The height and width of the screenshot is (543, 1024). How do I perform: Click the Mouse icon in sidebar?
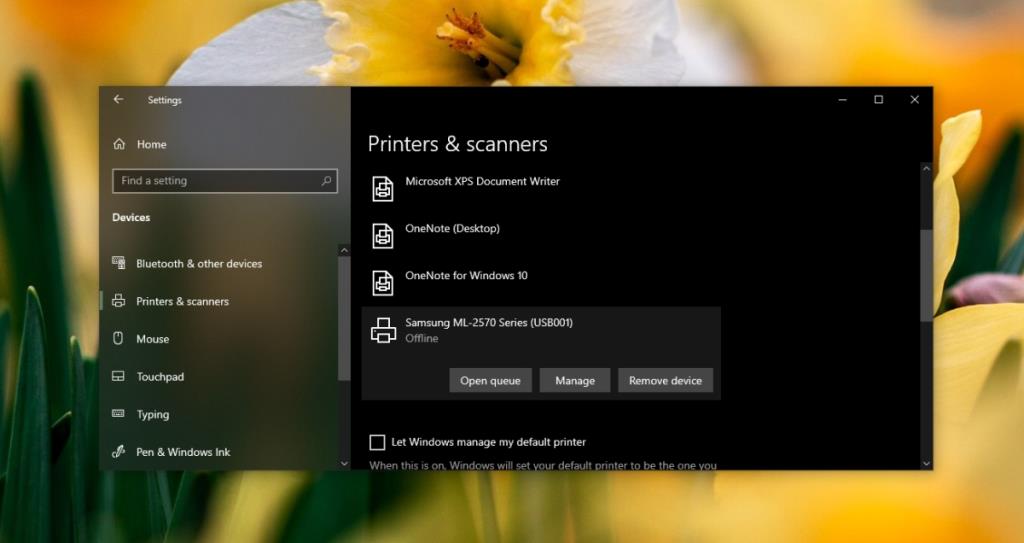[x=118, y=339]
